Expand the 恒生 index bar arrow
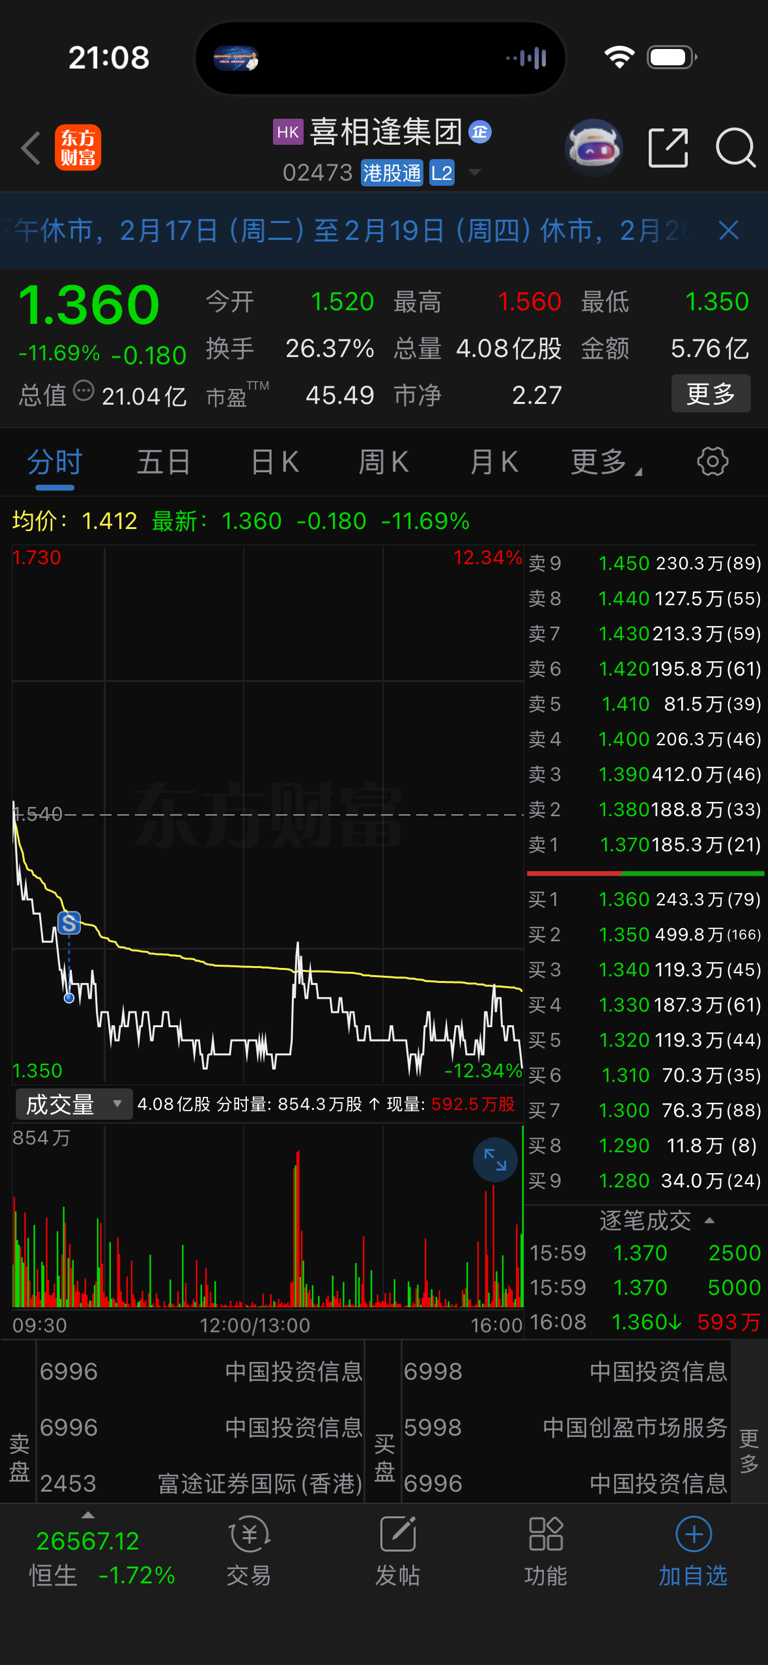This screenshot has height=1665, width=769. 88,1514
